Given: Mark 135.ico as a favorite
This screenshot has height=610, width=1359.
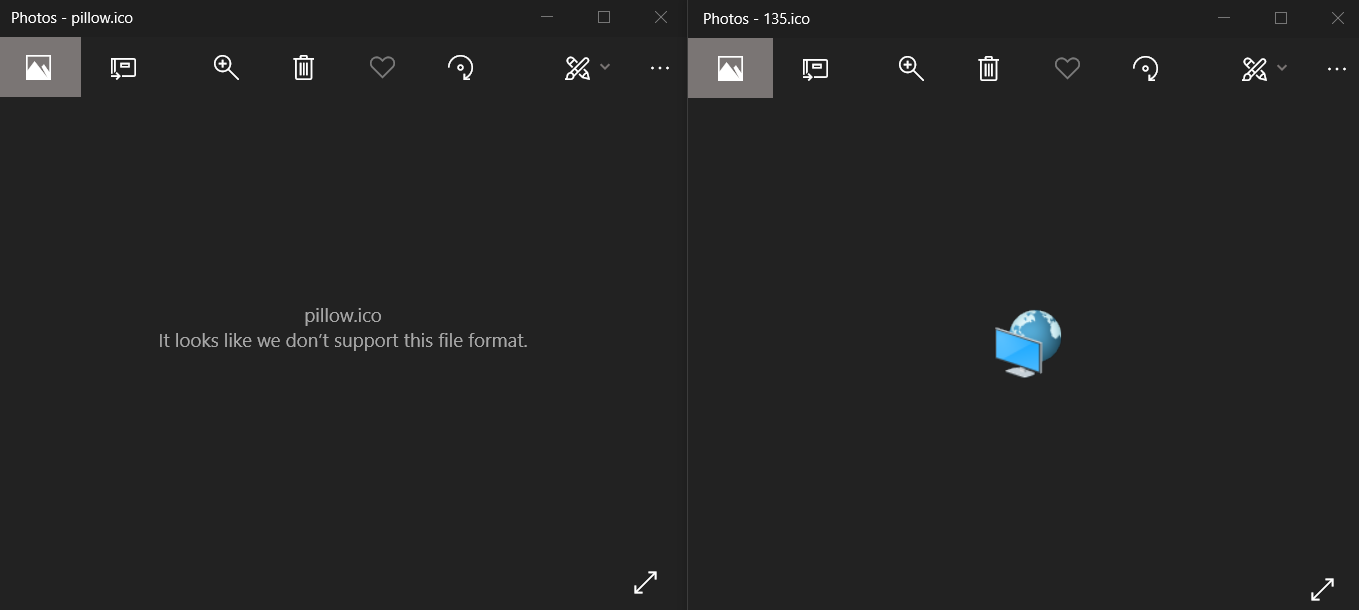Looking at the screenshot, I should tap(1067, 68).
